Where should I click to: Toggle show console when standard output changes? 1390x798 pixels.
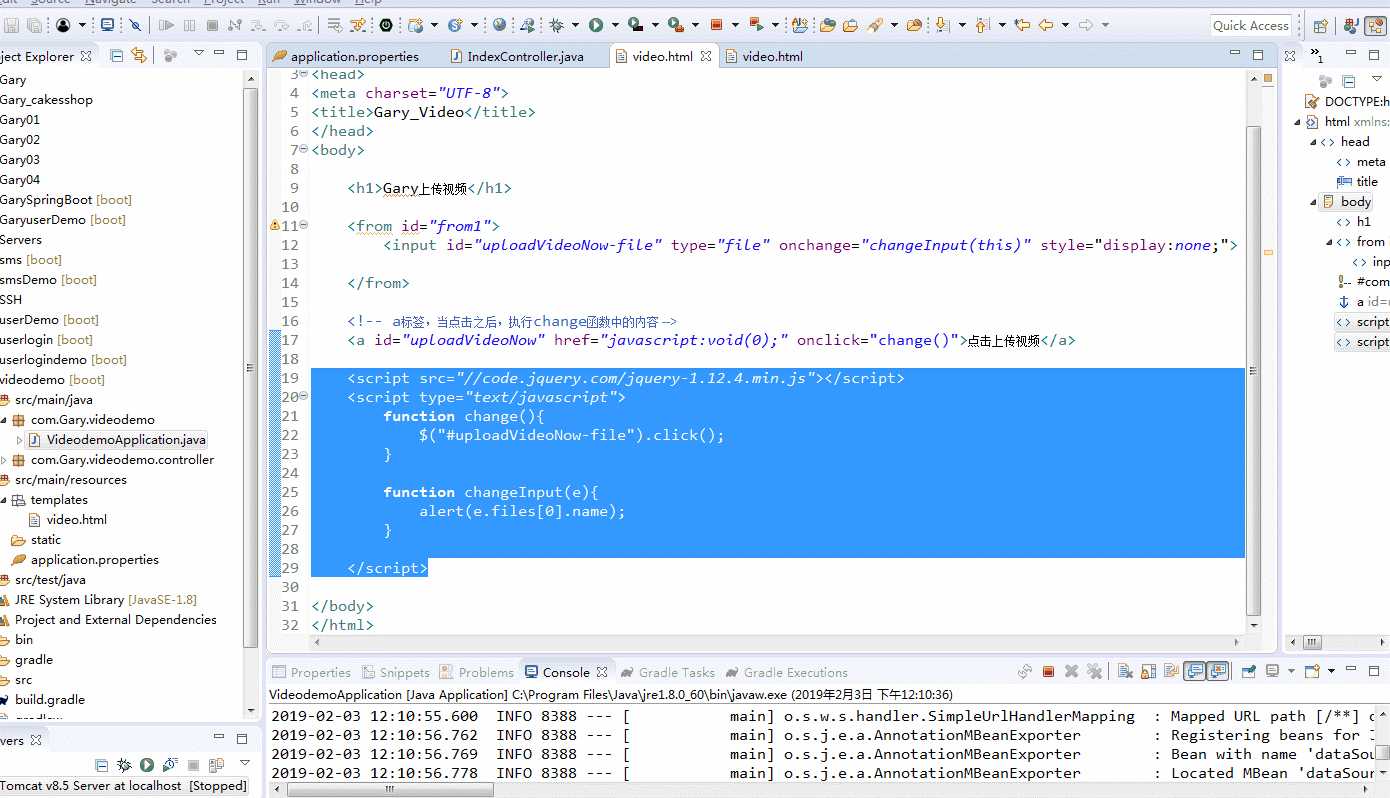click(1194, 672)
